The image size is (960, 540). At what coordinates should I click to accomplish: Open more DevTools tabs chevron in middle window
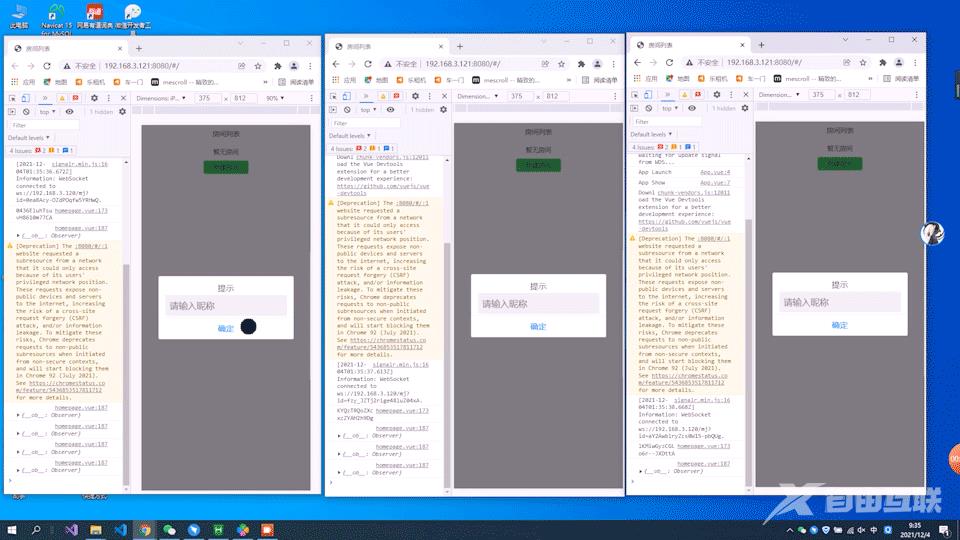366,96
